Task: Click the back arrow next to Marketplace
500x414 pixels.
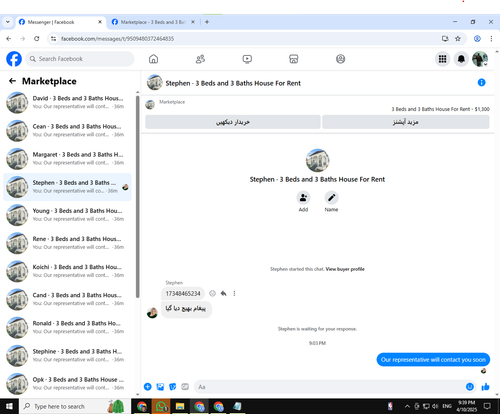Action: point(12,81)
